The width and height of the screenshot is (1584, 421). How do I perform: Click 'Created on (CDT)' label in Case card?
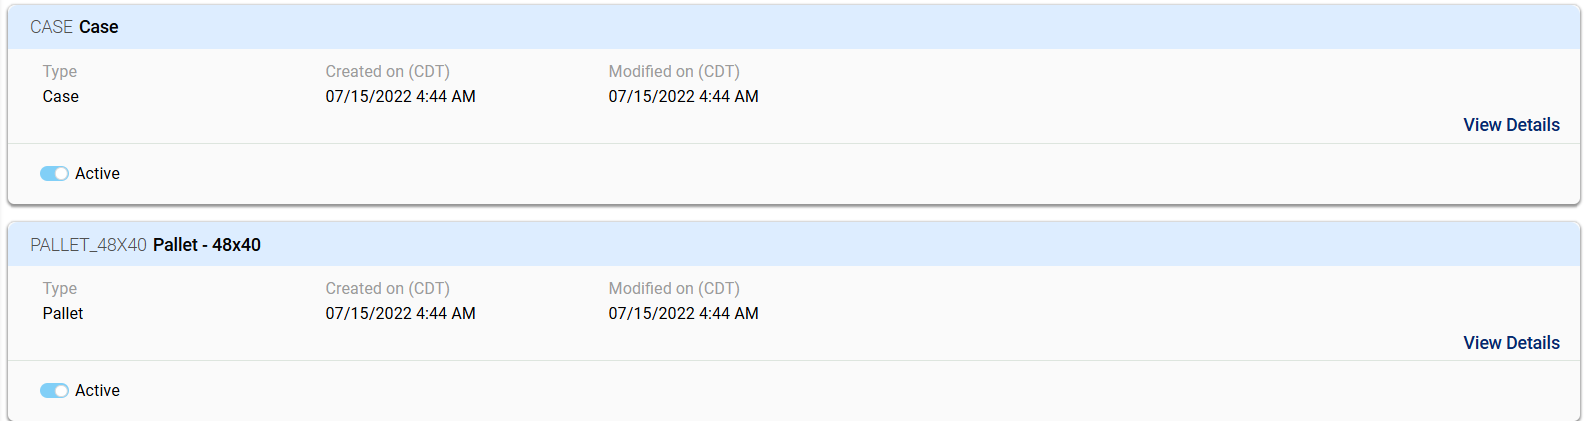click(387, 72)
